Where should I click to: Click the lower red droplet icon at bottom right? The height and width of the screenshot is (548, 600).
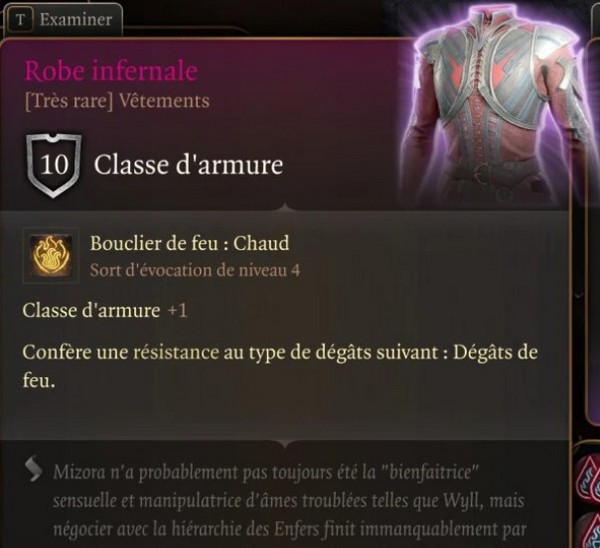589,532
